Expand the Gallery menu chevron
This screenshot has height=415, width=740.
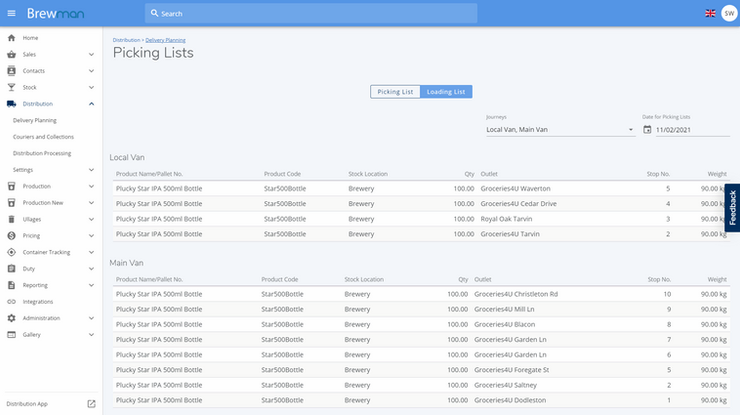coord(92,335)
